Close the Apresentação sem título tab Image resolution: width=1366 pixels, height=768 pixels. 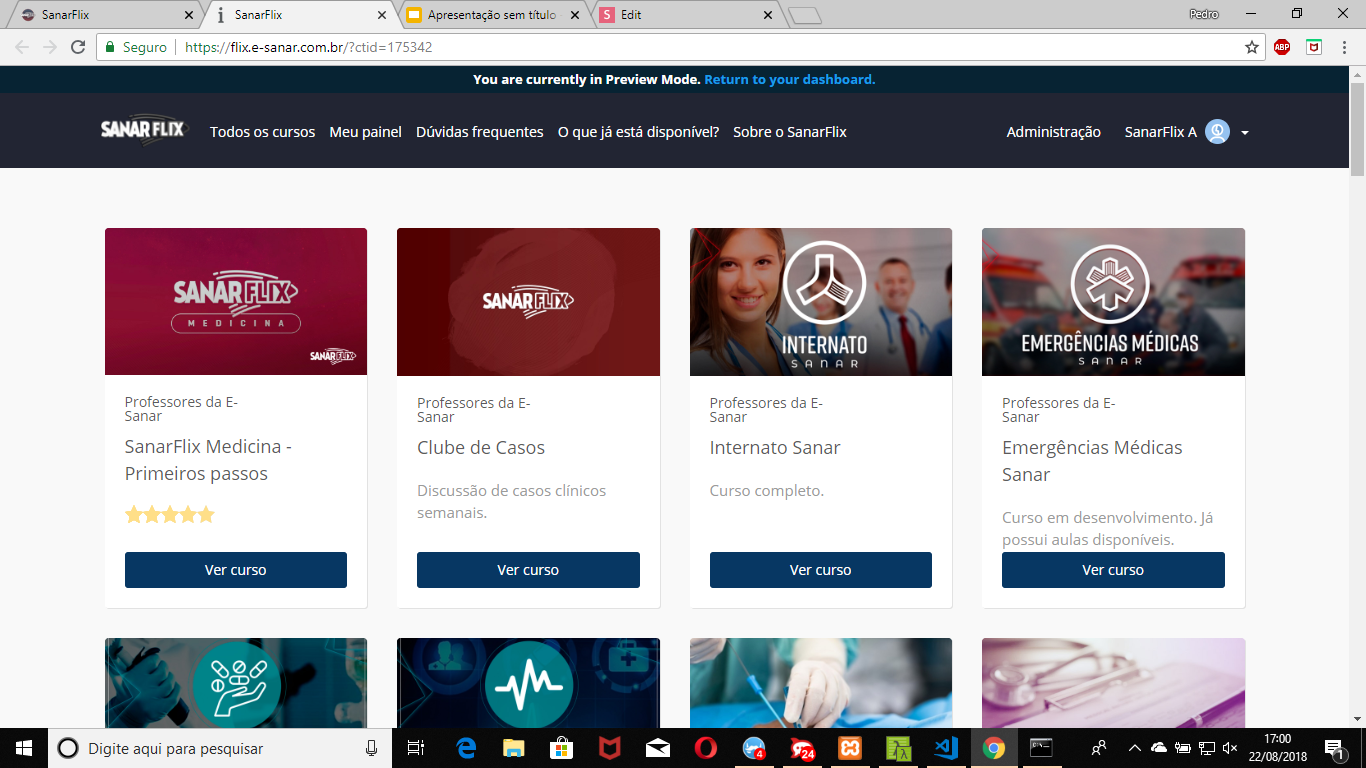point(575,15)
